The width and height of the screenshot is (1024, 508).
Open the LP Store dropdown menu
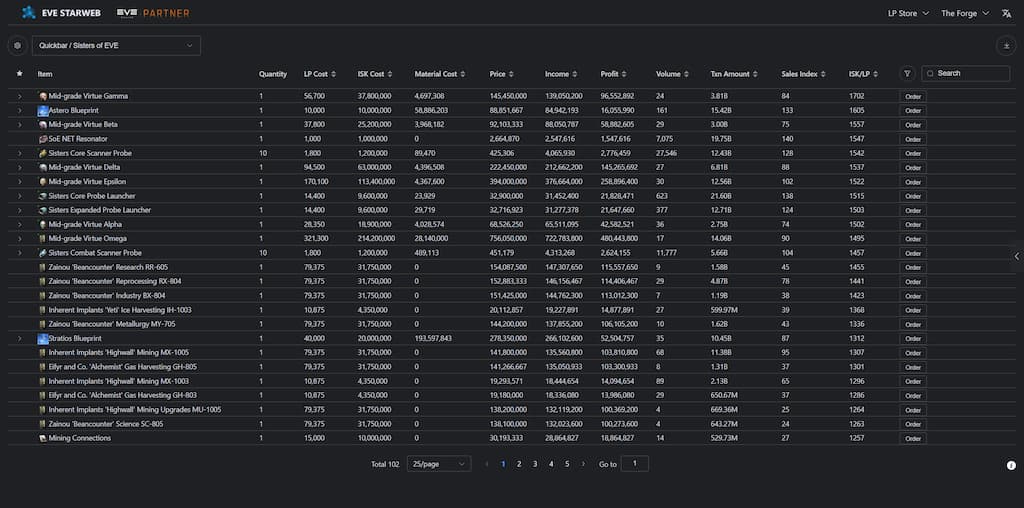908,13
